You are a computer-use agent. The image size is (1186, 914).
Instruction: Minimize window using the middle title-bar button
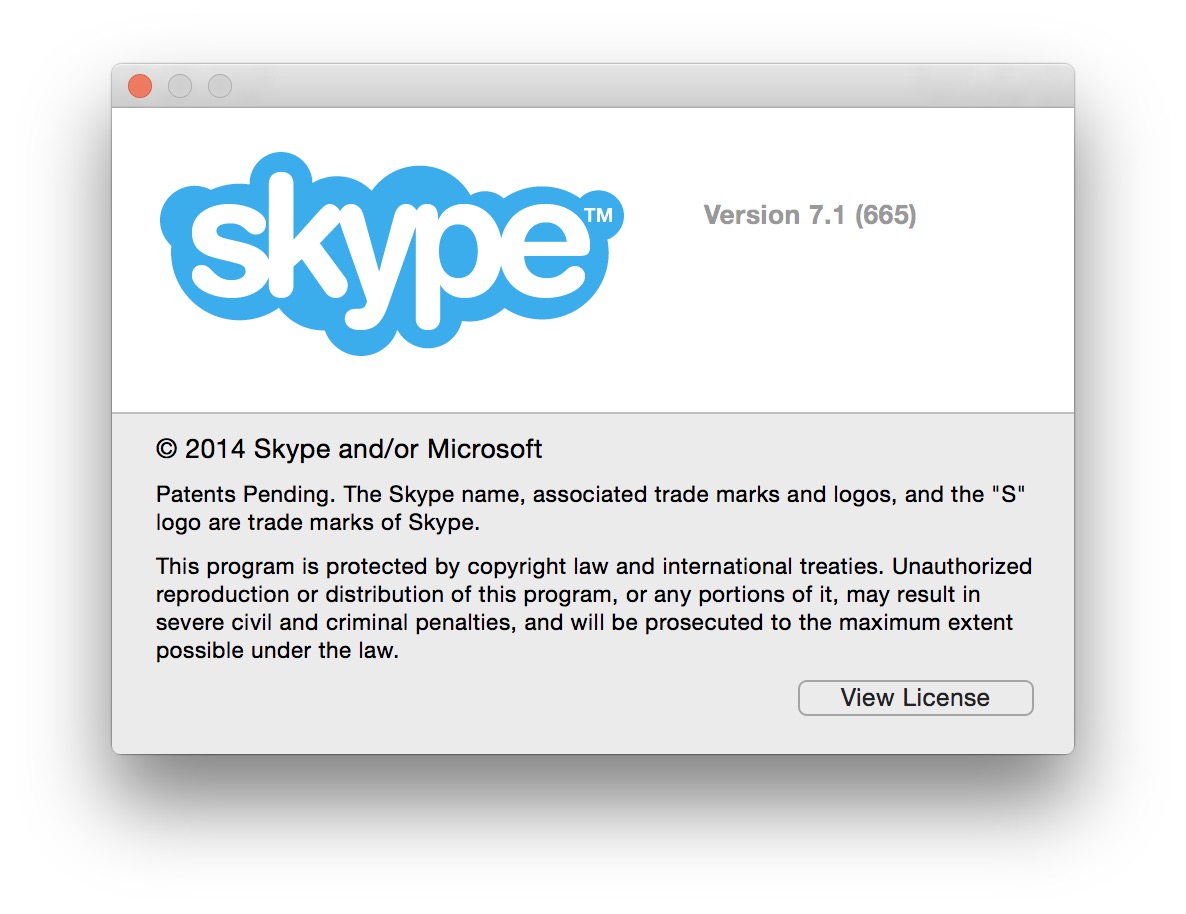click(180, 86)
